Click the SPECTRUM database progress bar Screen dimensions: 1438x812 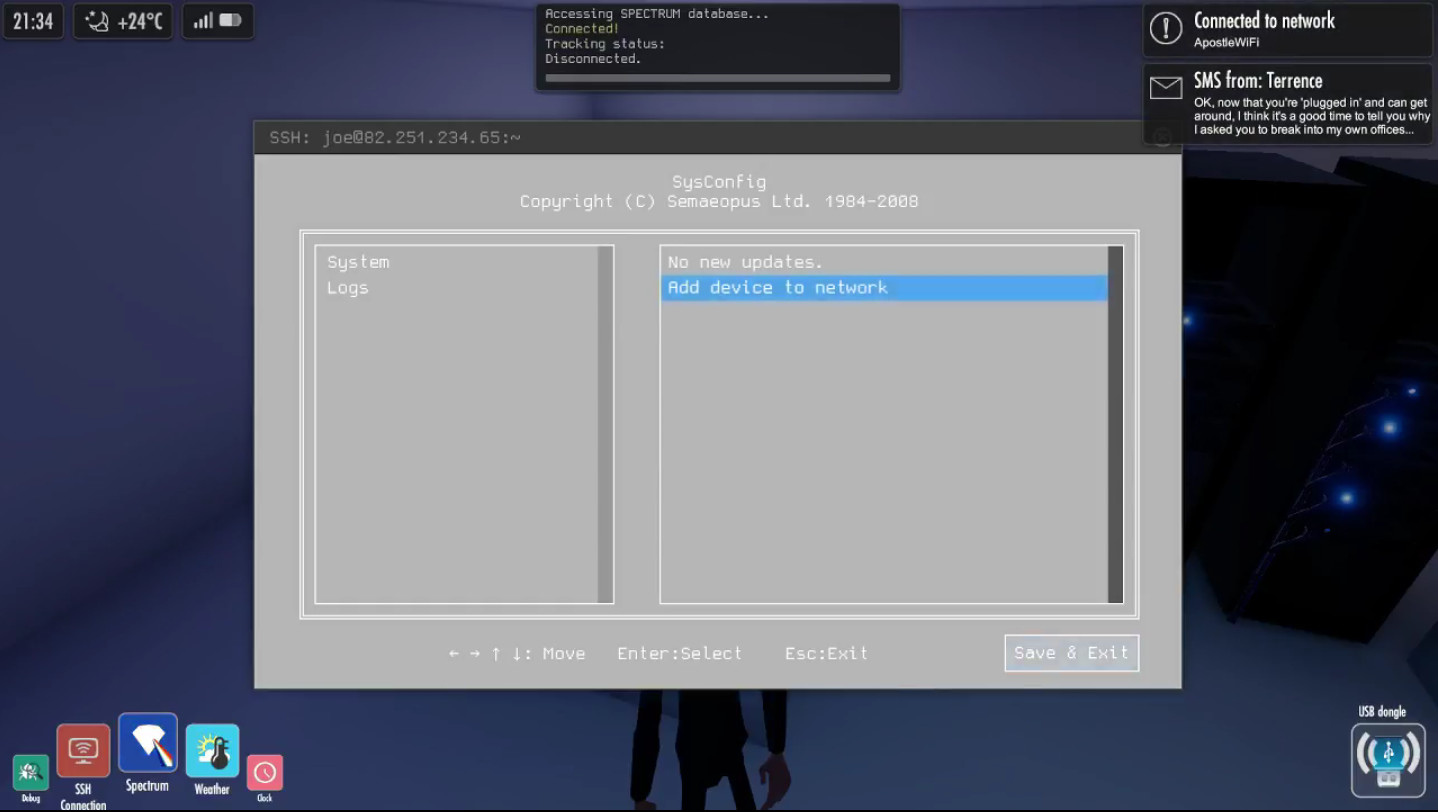(x=717, y=78)
